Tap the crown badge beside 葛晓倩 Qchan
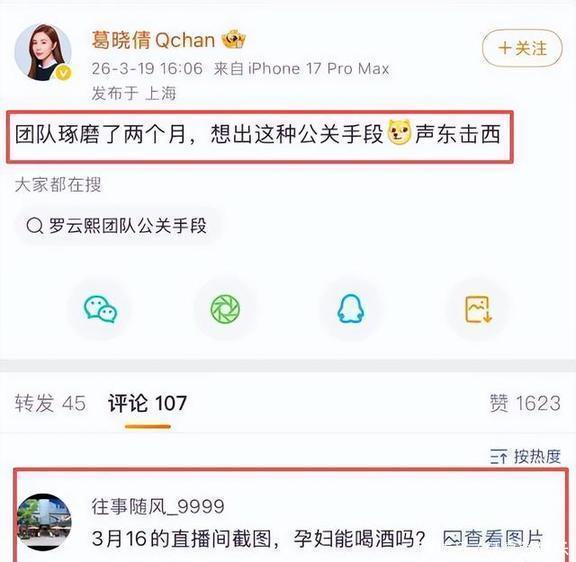The width and height of the screenshot is (576, 562). point(234,39)
